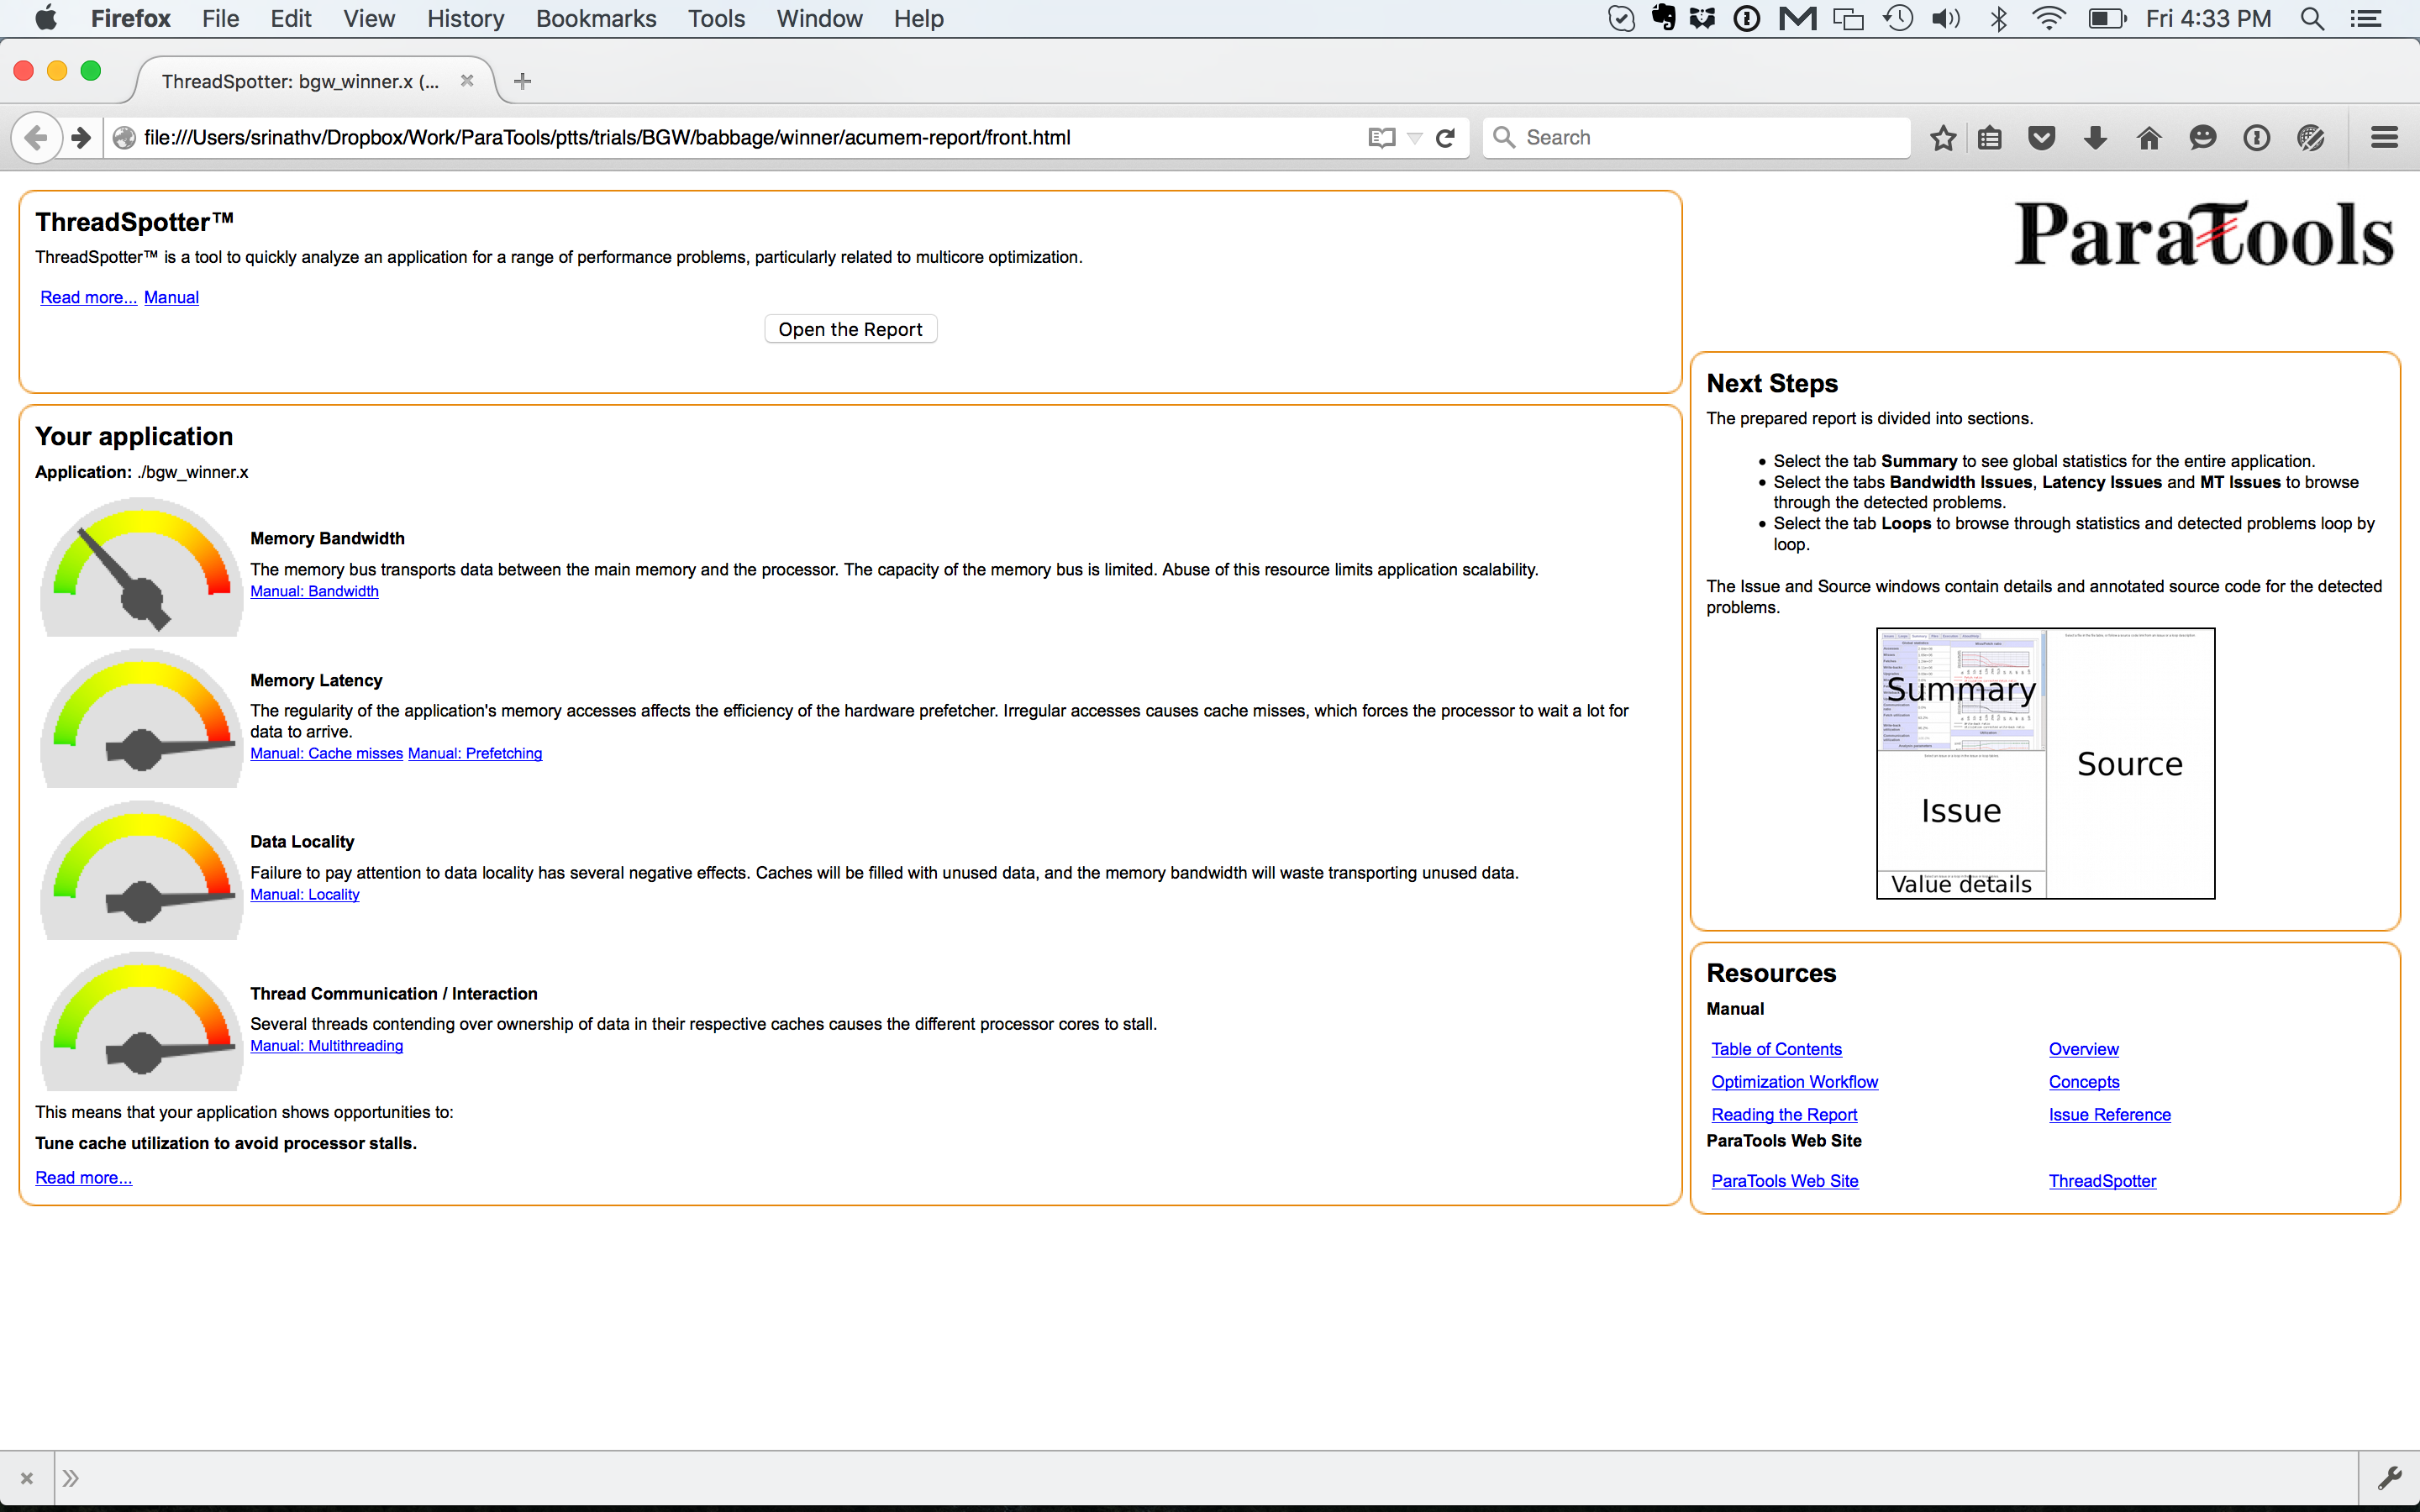2420x1512 pixels.
Task: Save page to Pocket icon
Action: (2042, 138)
